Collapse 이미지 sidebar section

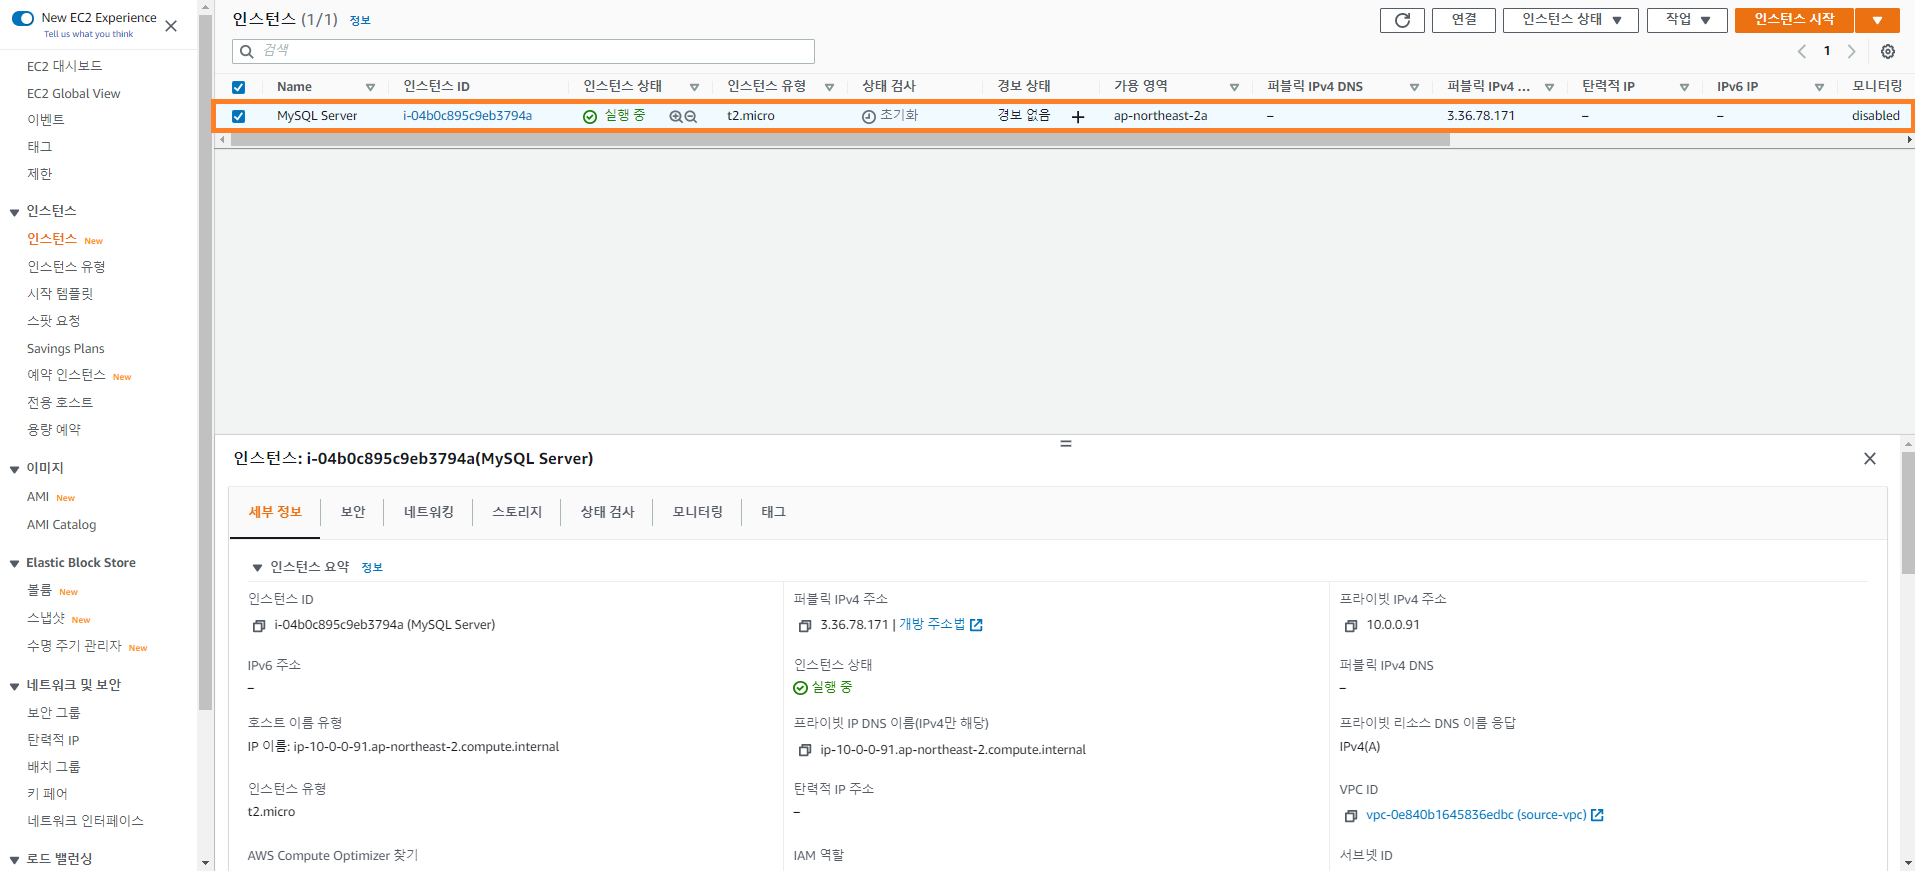14,469
